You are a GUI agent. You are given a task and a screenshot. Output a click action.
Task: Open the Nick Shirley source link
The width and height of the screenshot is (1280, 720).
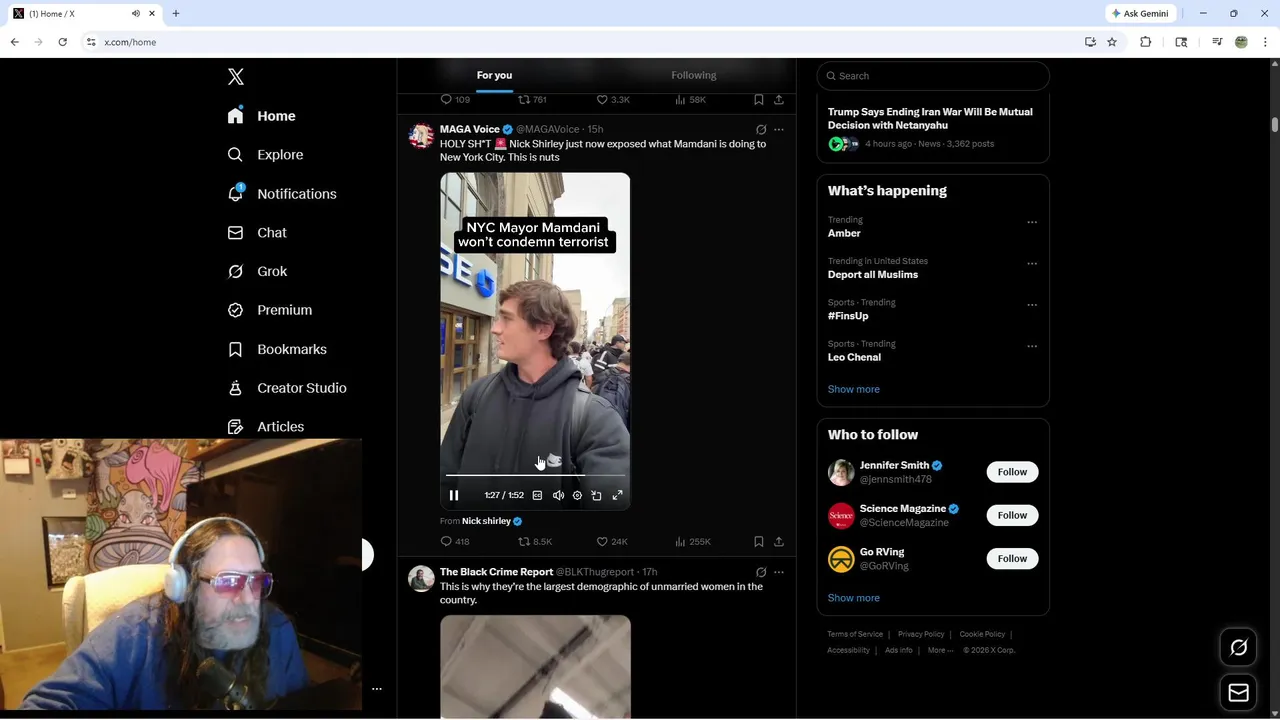coord(492,521)
